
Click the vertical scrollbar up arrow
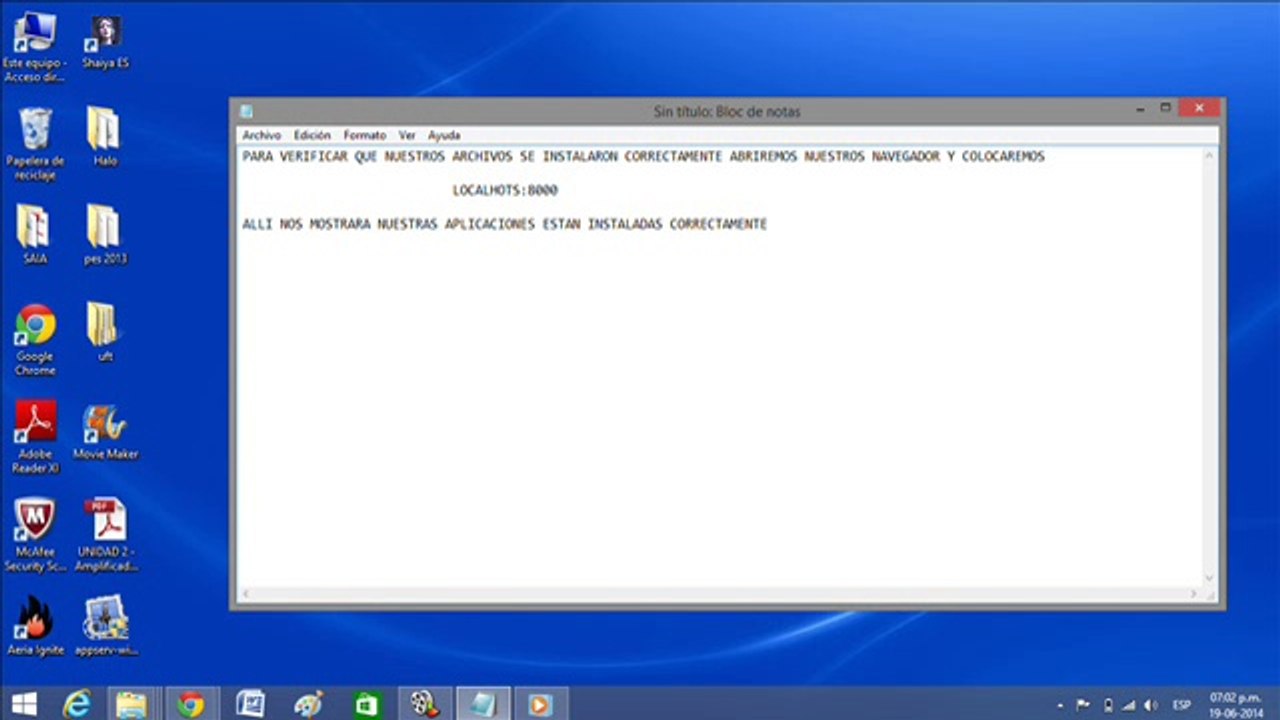pyautogui.click(x=1210, y=156)
